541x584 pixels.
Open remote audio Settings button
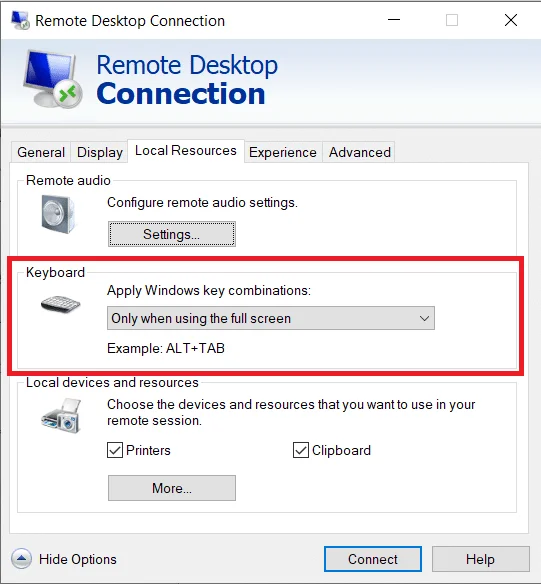click(172, 234)
